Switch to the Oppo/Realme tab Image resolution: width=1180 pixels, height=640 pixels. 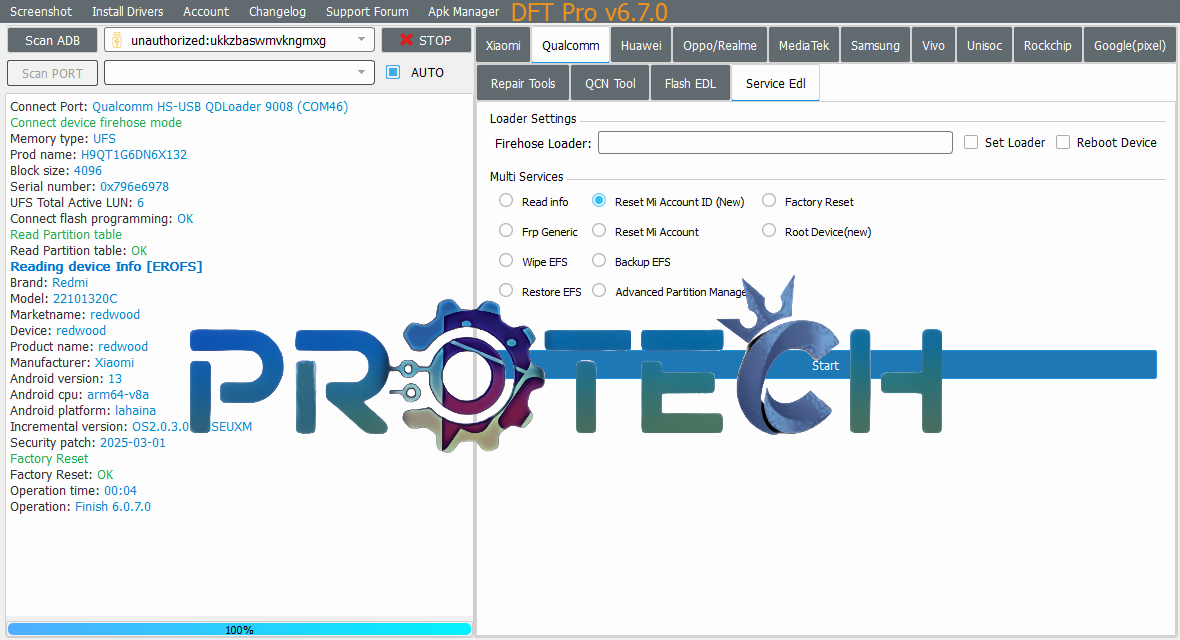click(719, 45)
